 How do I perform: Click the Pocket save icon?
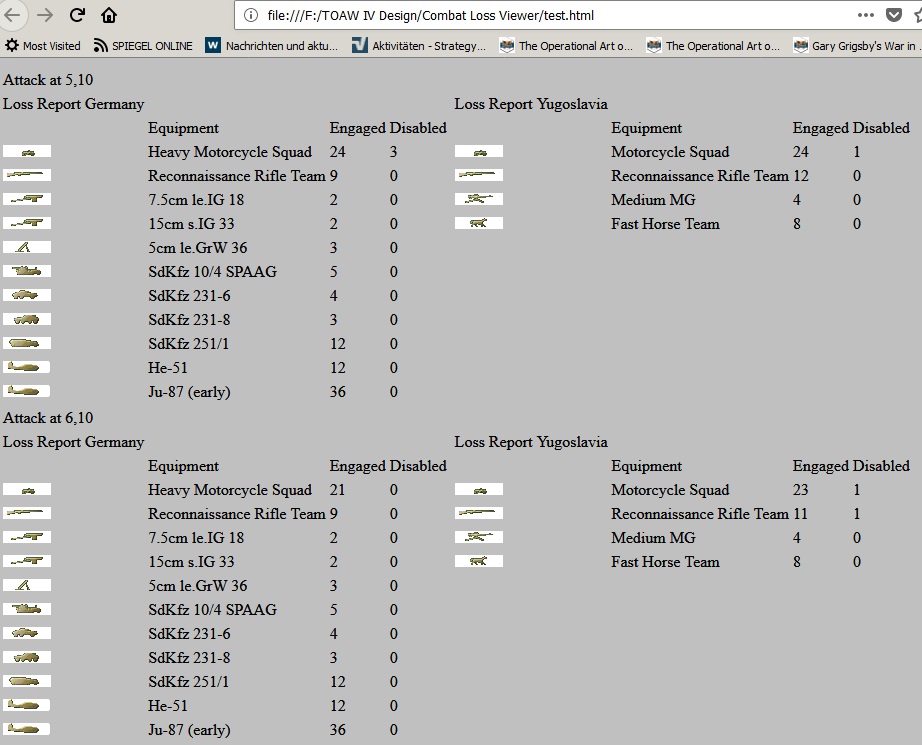click(x=894, y=15)
